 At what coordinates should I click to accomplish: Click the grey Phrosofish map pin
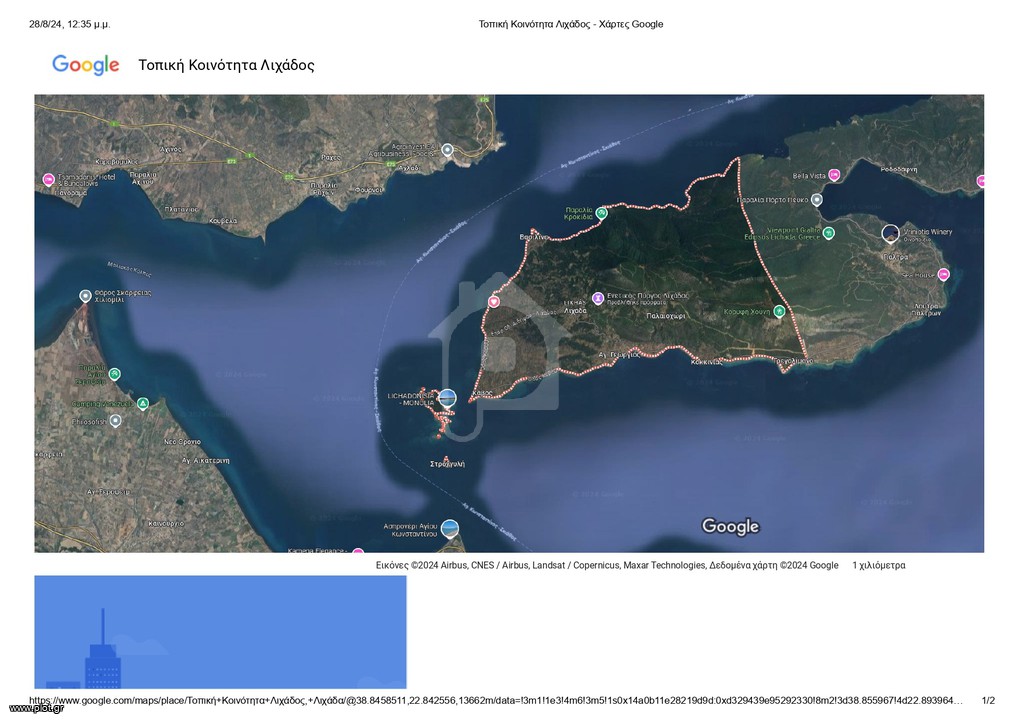coord(115,421)
